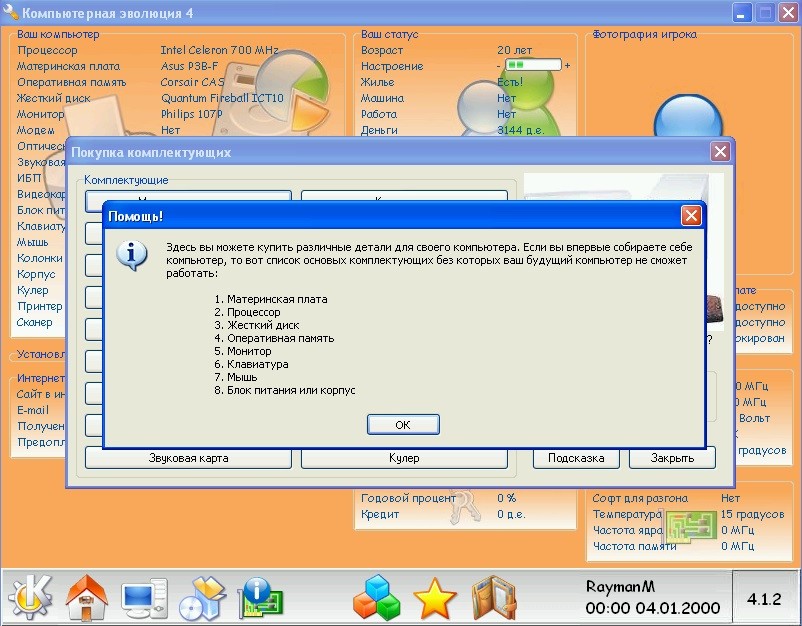Viewport: 802px width, 626px height.
Task: Click the Материнская плата label in Ваш компьютер
Action: [69, 66]
